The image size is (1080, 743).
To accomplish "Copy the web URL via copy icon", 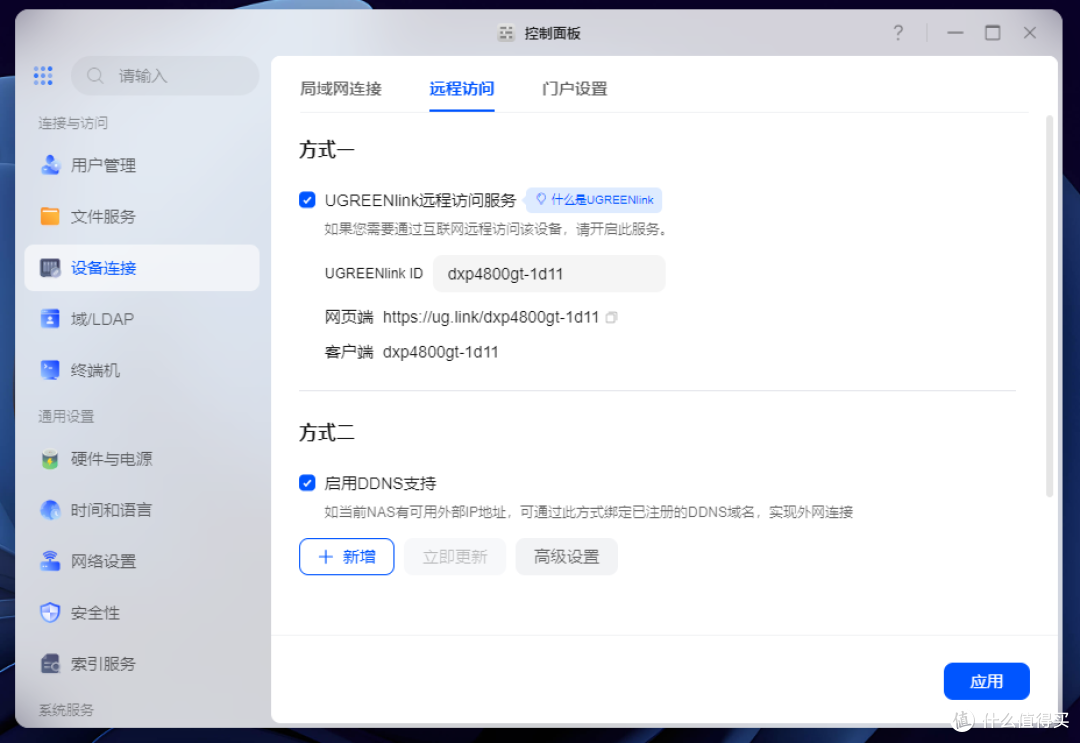I will (612, 317).
